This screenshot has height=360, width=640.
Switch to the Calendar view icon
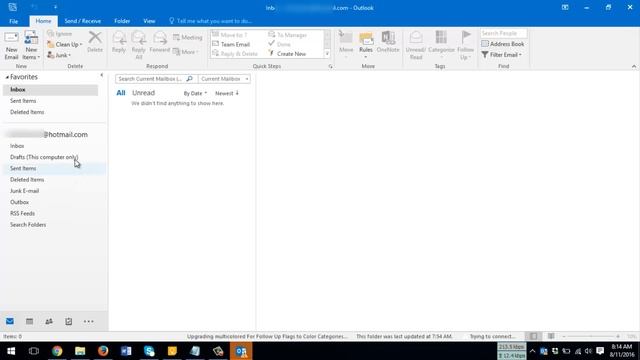[29, 322]
